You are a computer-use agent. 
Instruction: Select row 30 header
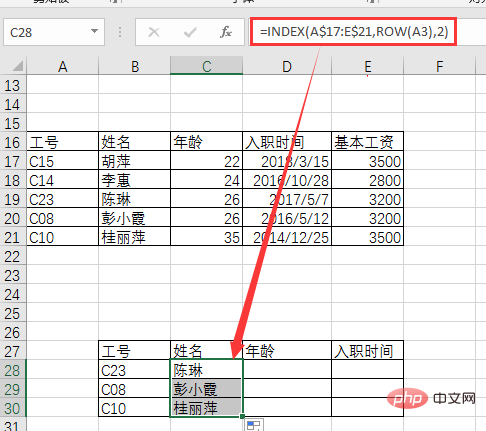pyautogui.click(x=13, y=408)
